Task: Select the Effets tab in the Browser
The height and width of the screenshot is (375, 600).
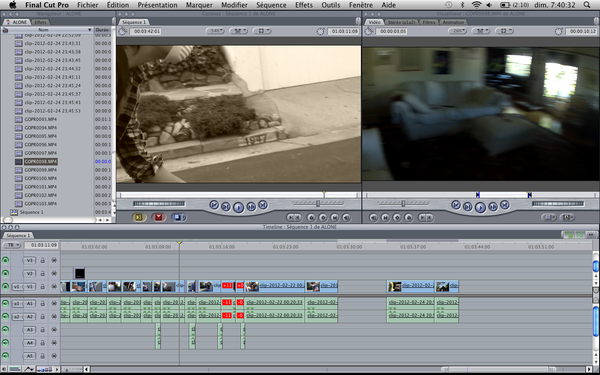Action: [x=41, y=22]
